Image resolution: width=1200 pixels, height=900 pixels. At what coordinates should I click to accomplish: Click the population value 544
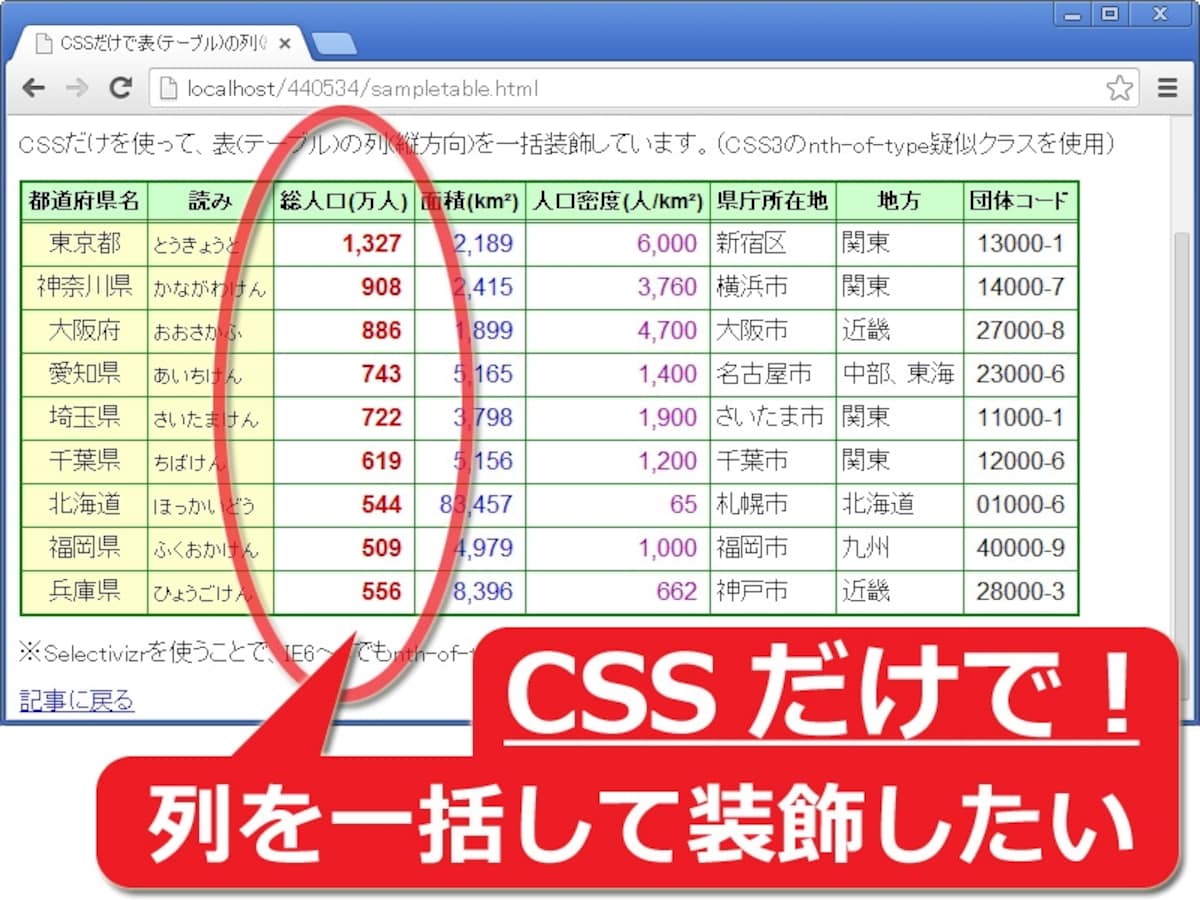pyautogui.click(x=381, y=504)
